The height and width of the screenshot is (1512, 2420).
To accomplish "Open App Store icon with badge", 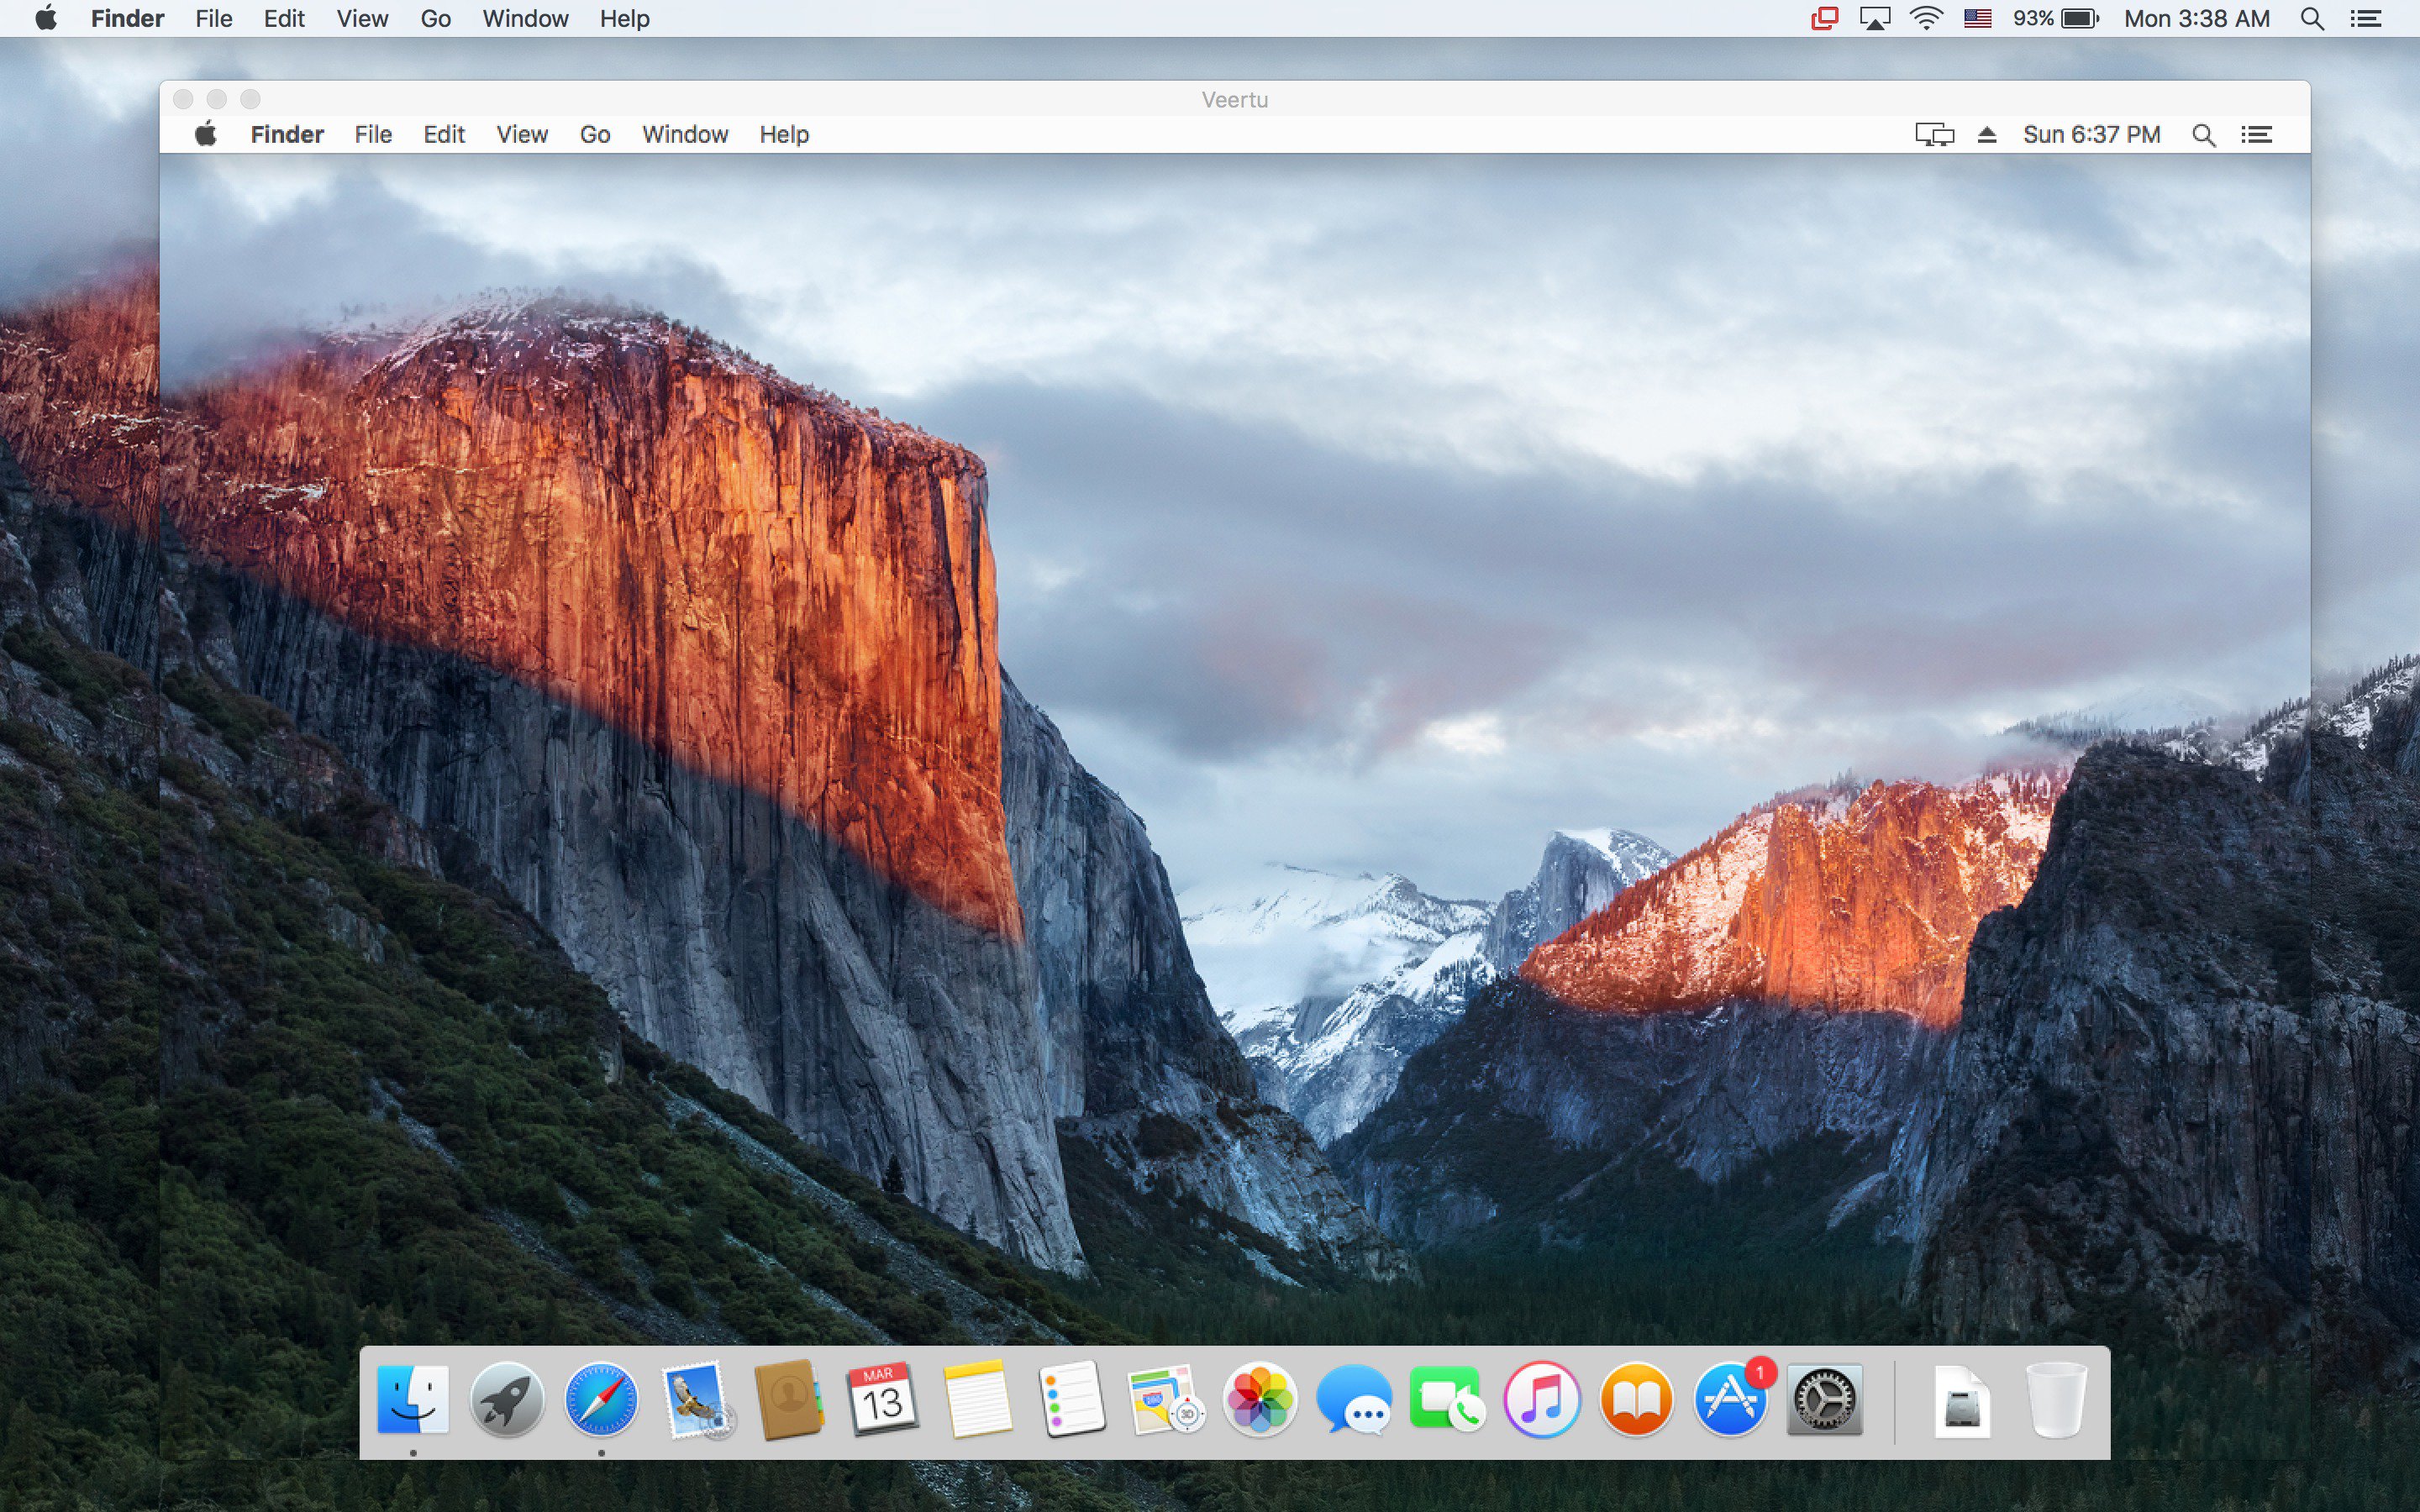I will [1731, 1398].
